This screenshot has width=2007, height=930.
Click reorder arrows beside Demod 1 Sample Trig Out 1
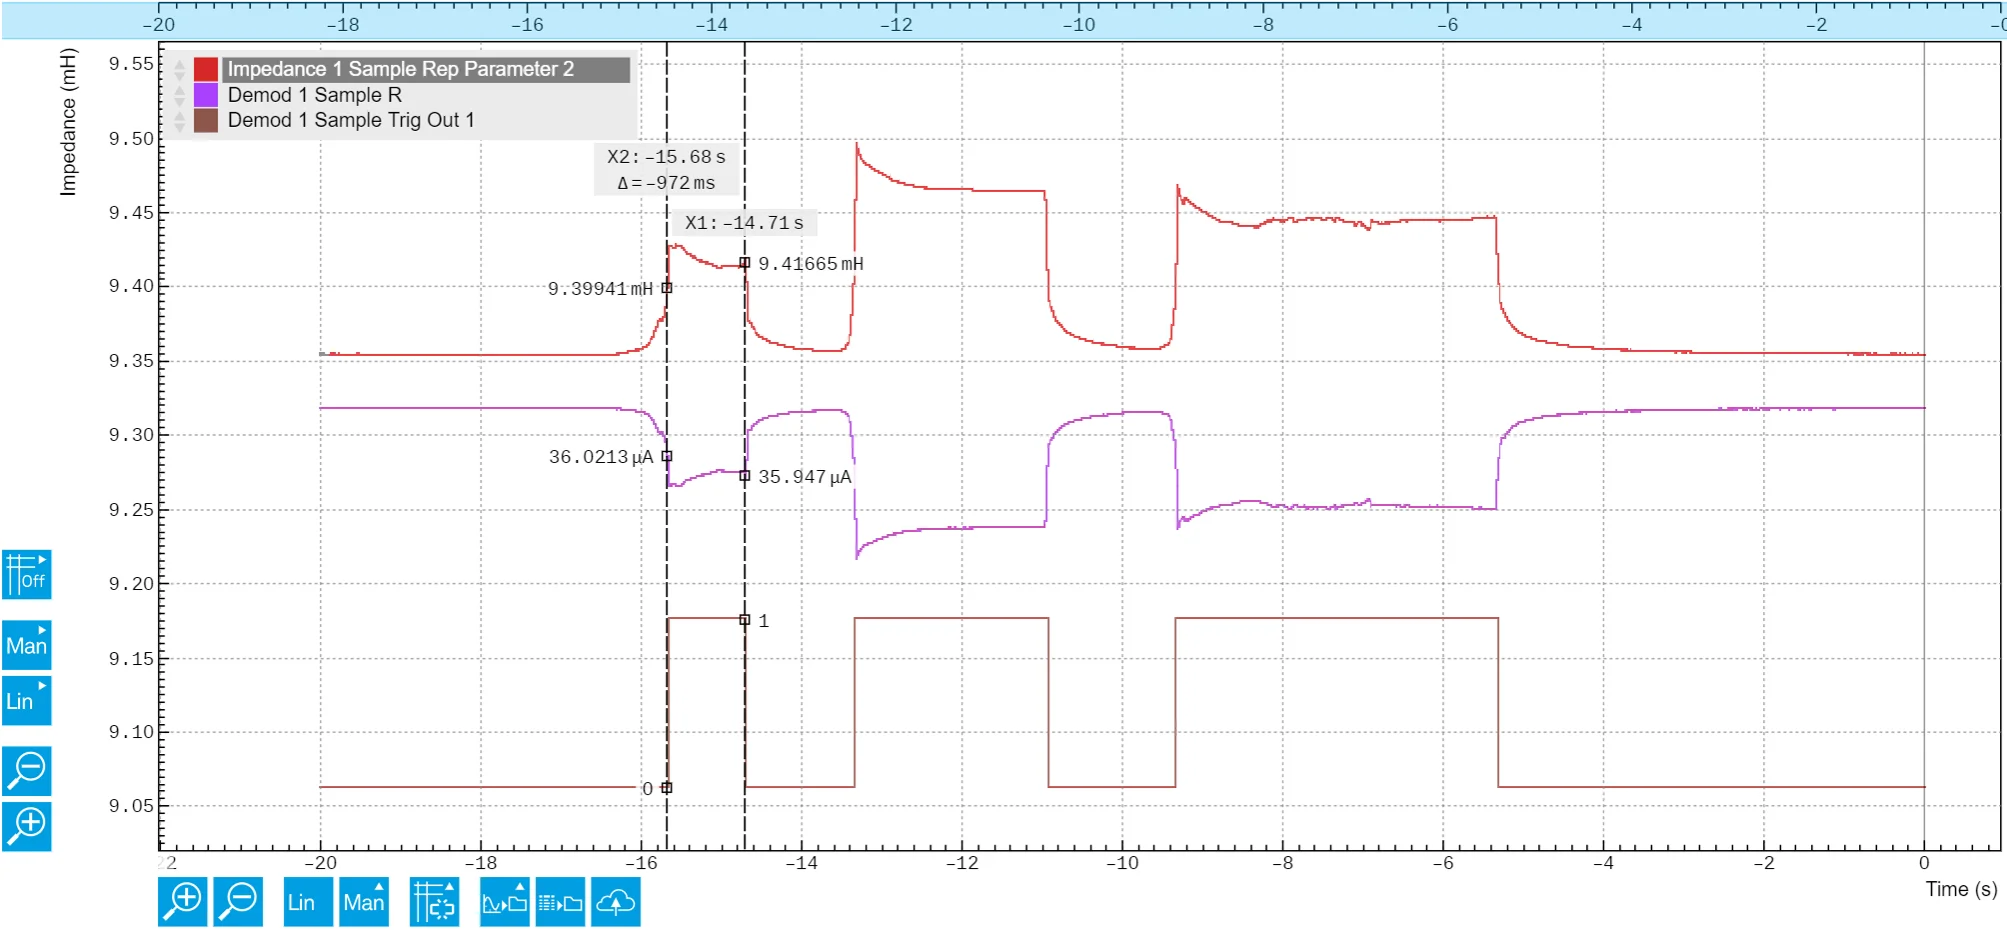point(180,120)
